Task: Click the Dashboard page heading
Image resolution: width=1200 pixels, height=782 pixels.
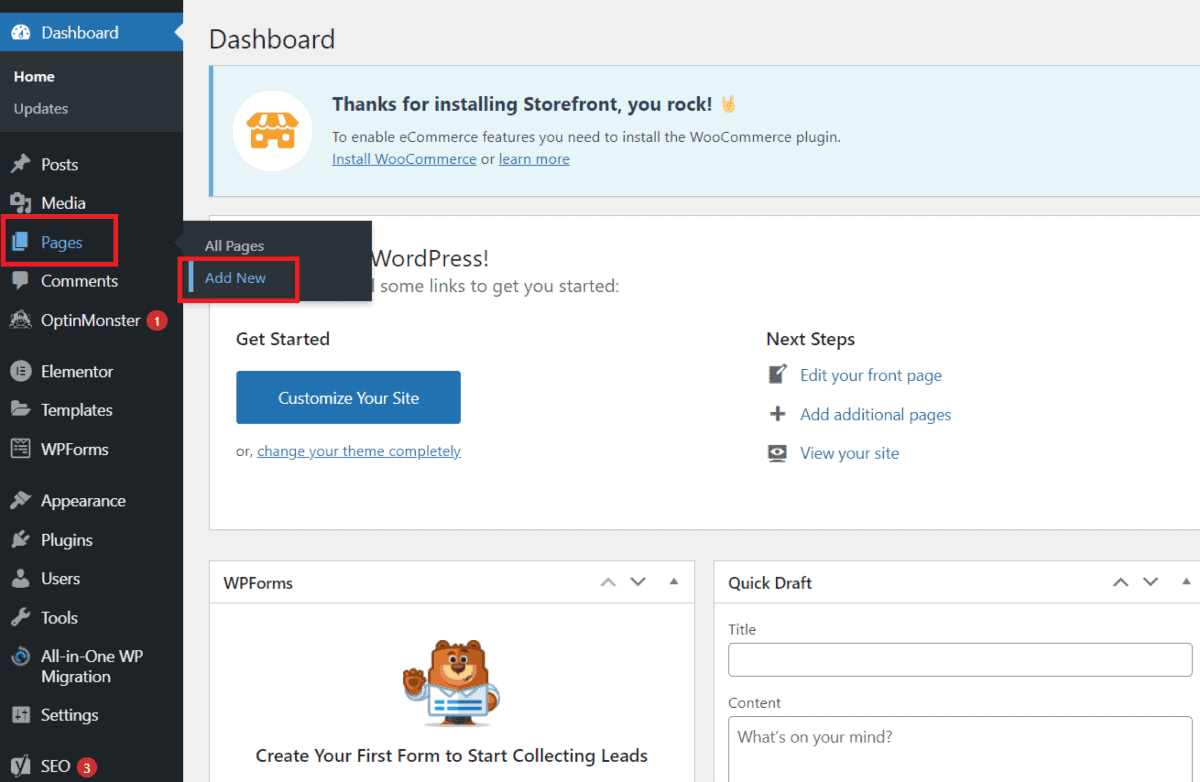Action: tap(272, 39)
